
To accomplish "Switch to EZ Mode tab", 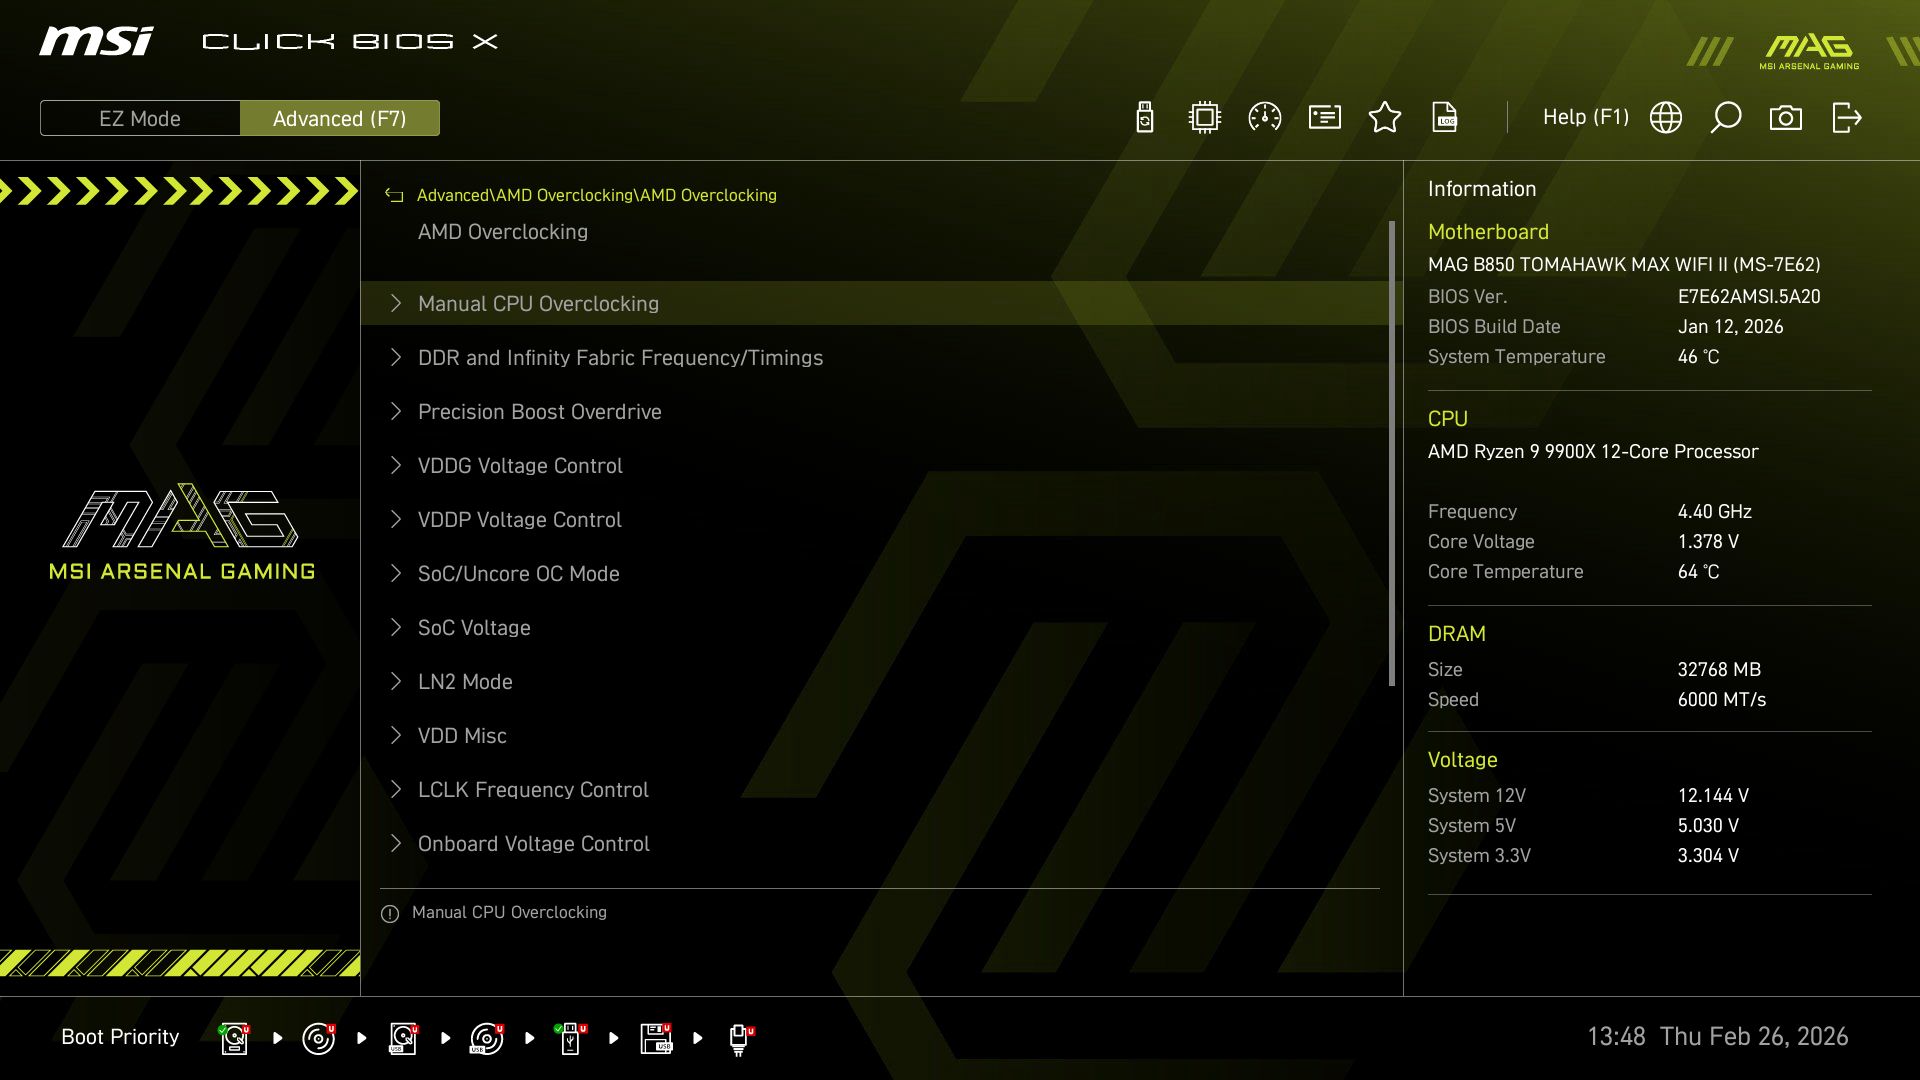I will [x=140, y=118].
